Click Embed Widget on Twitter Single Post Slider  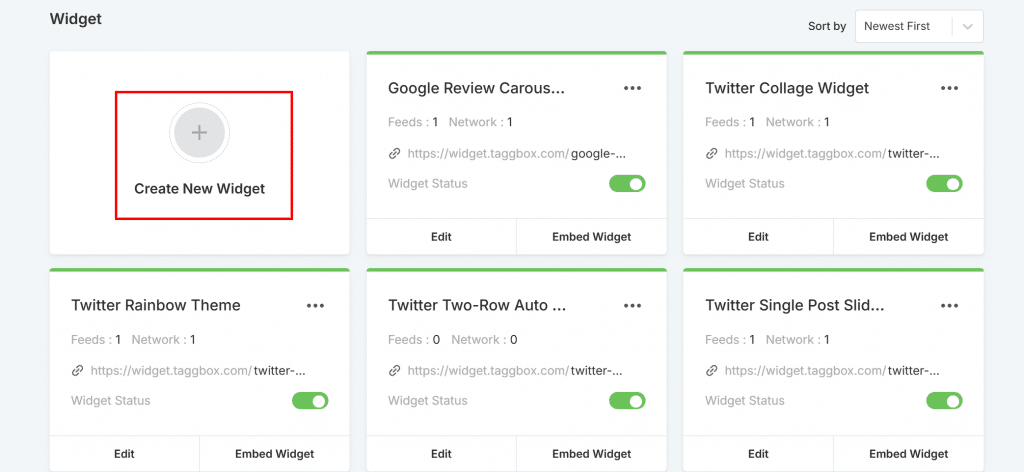click(908, 454)
